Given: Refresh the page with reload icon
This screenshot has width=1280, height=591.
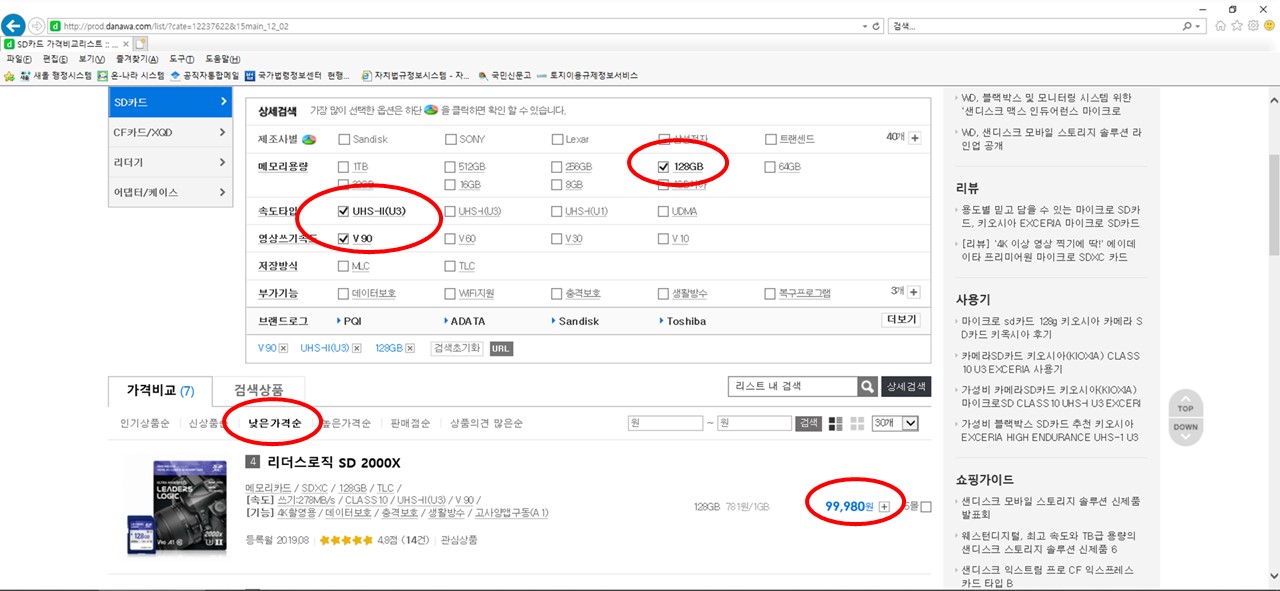Looking at the screenshot, I should point(877,25).
